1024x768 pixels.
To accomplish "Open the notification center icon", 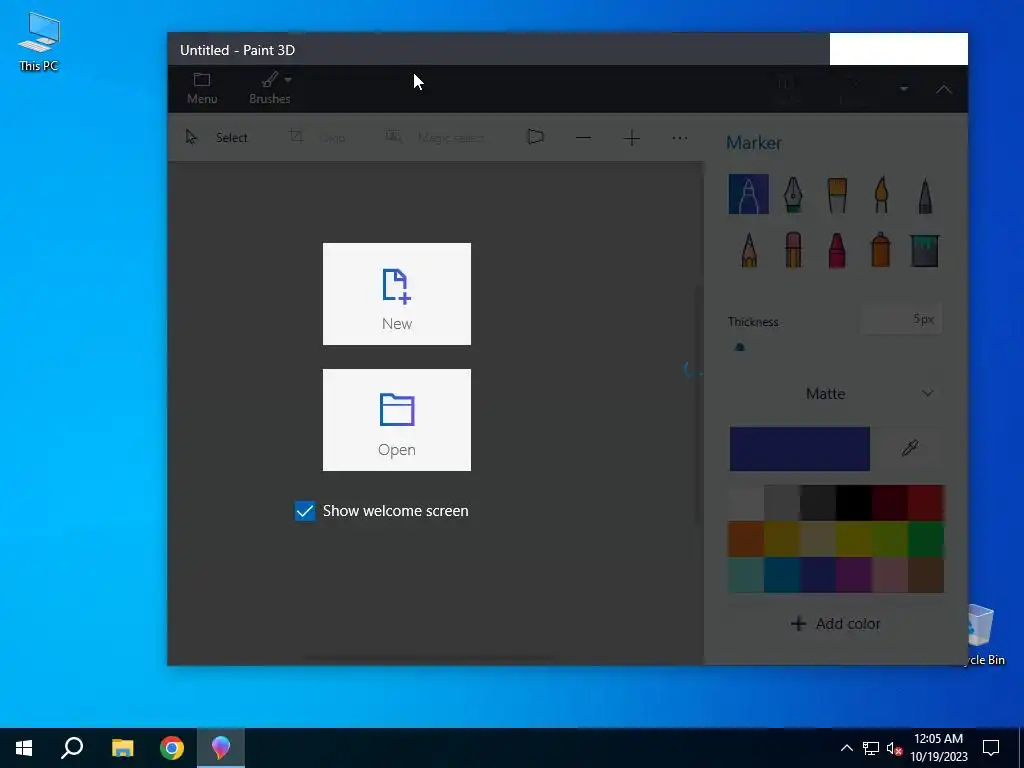I will (991, 748).
